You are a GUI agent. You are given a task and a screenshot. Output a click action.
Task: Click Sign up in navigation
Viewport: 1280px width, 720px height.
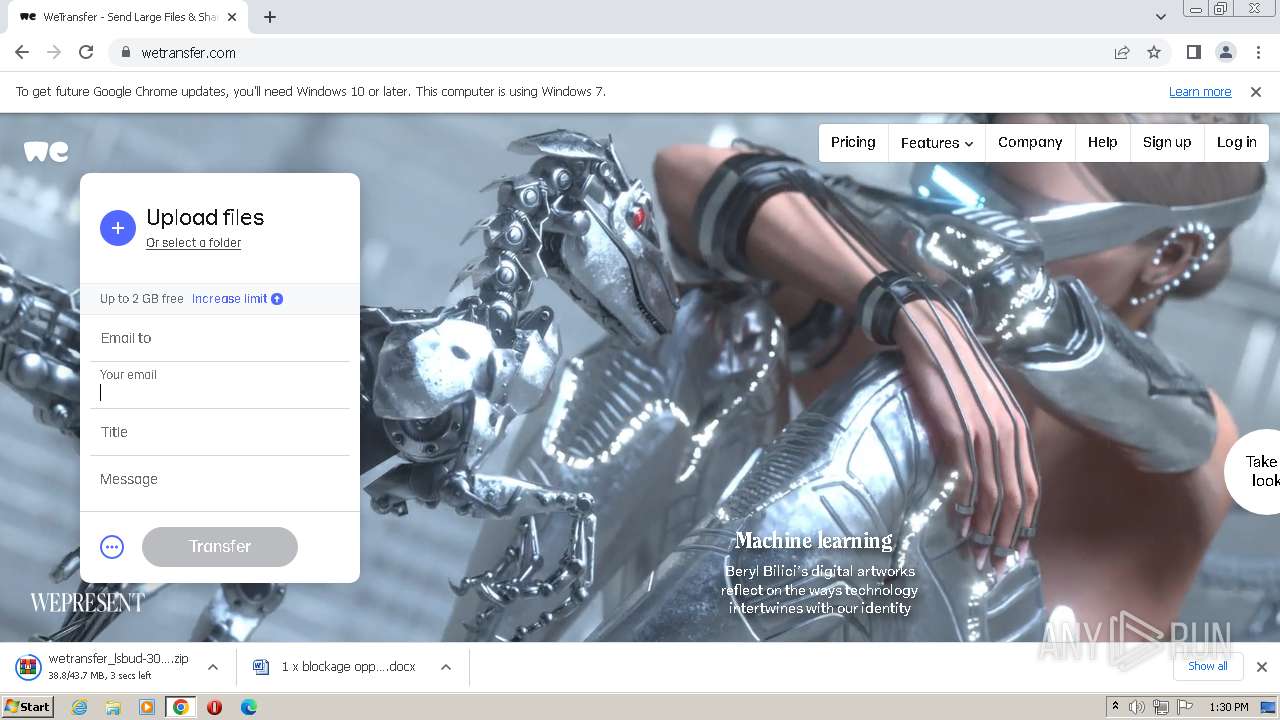[x=1167, y=143]
